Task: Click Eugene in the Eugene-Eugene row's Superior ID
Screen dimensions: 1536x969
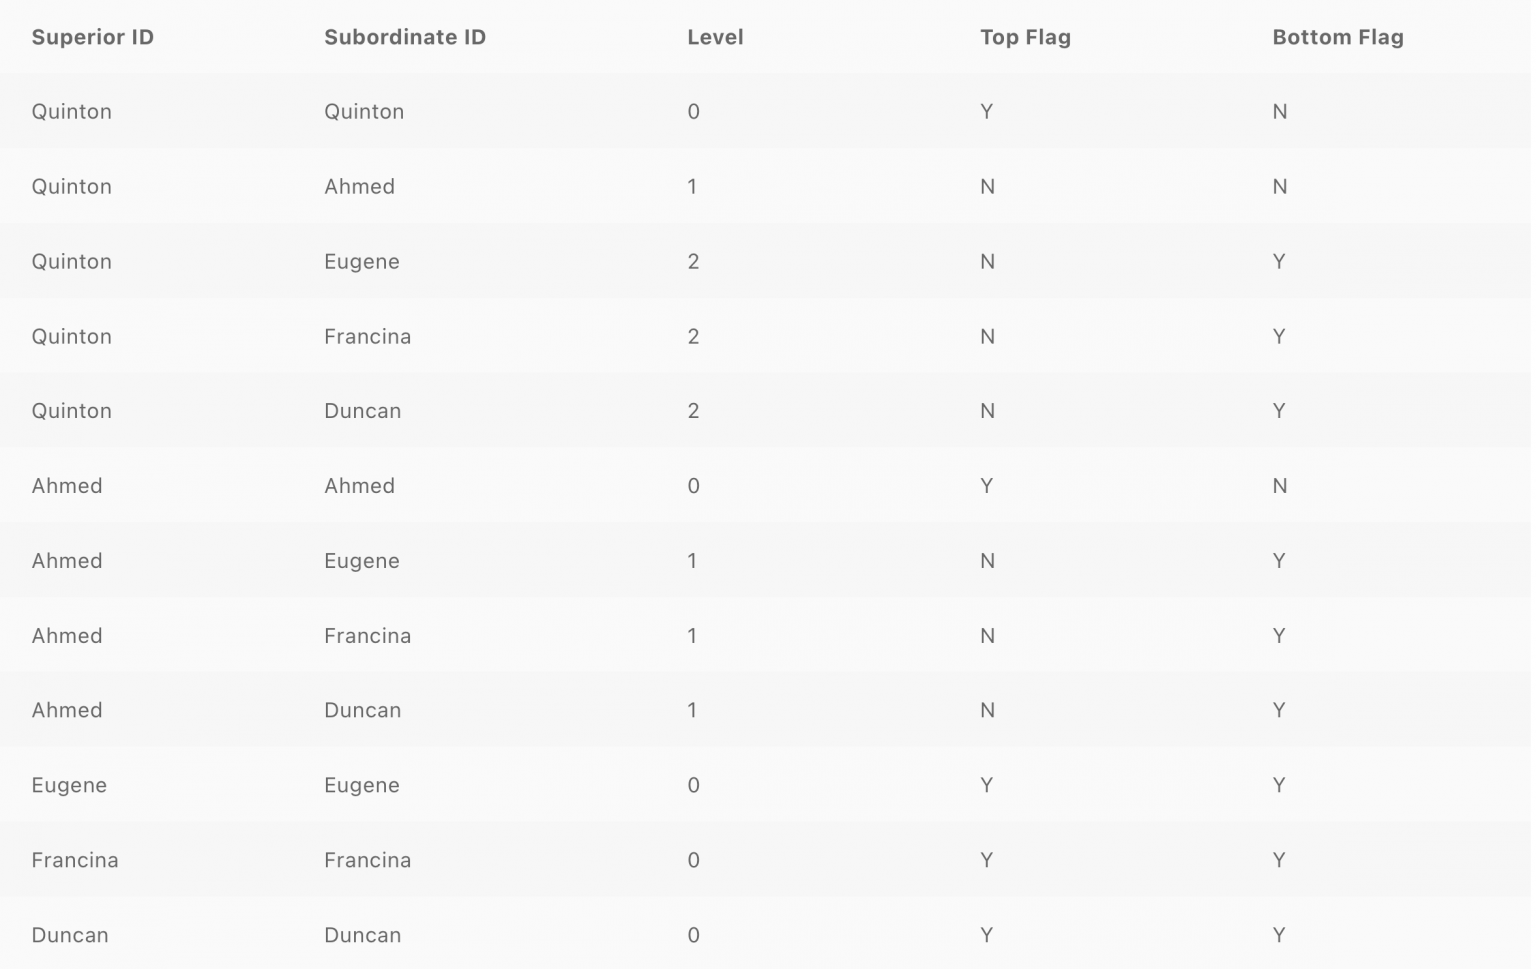Action: tap(68, 785)
